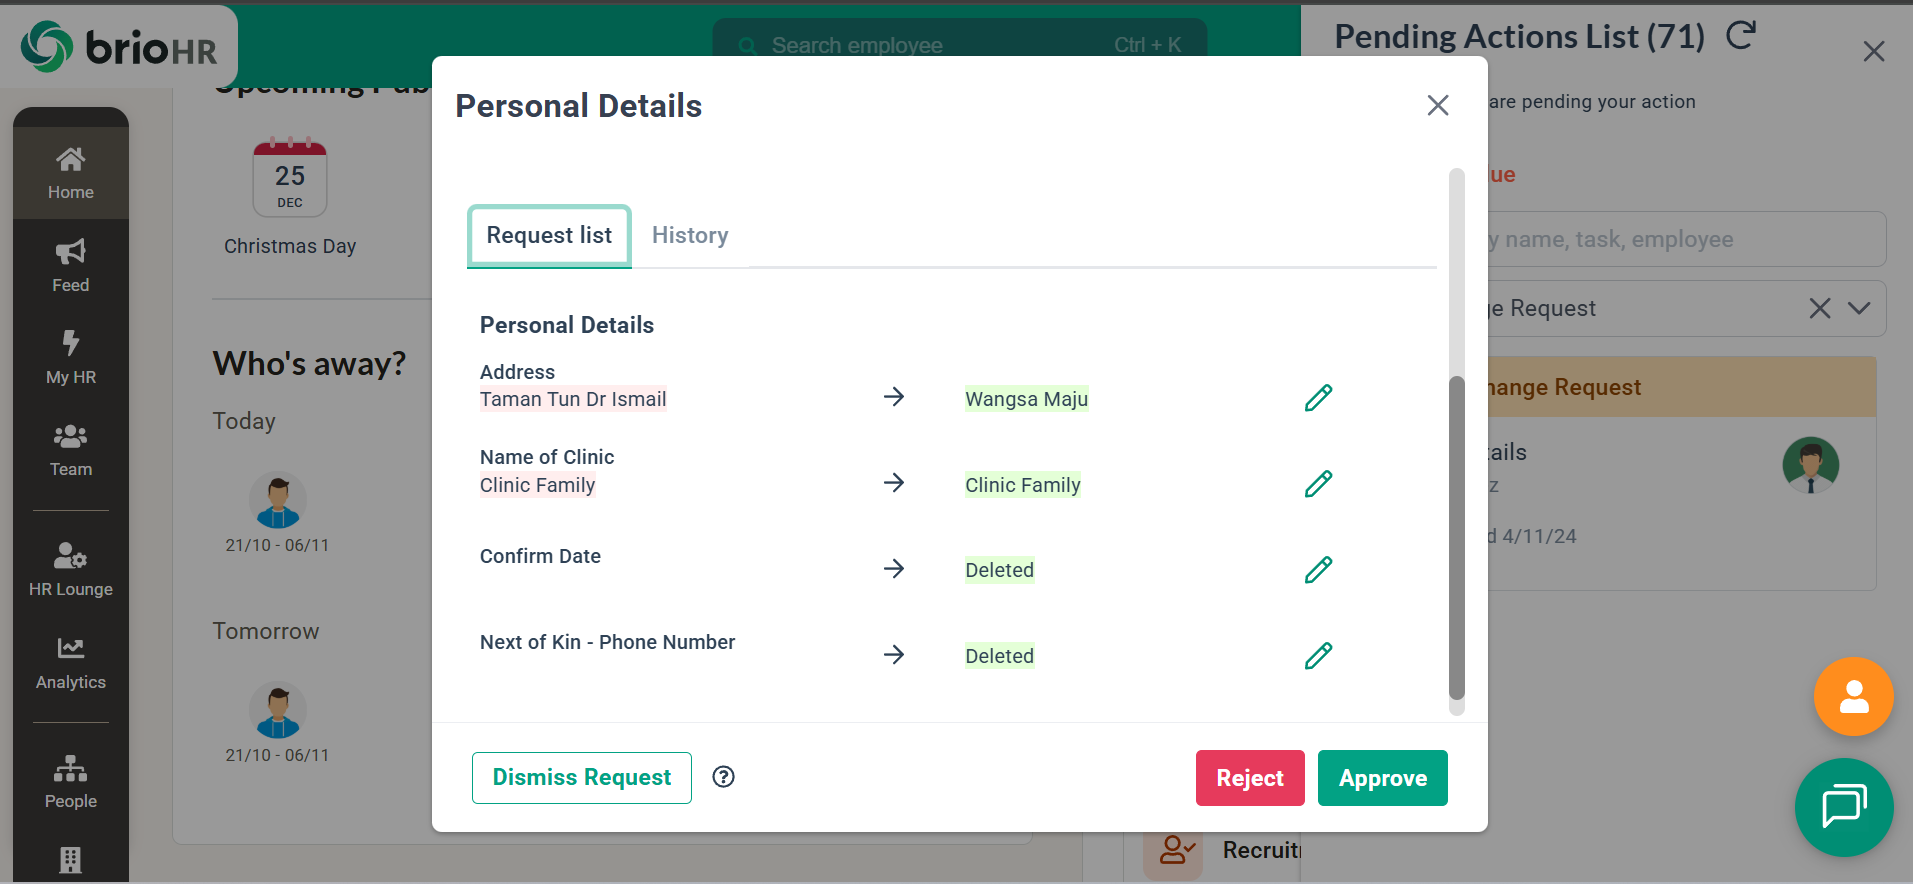Clear the request type filter selection
This screenshot has width=1913, height=884.
click(1819, 308)
